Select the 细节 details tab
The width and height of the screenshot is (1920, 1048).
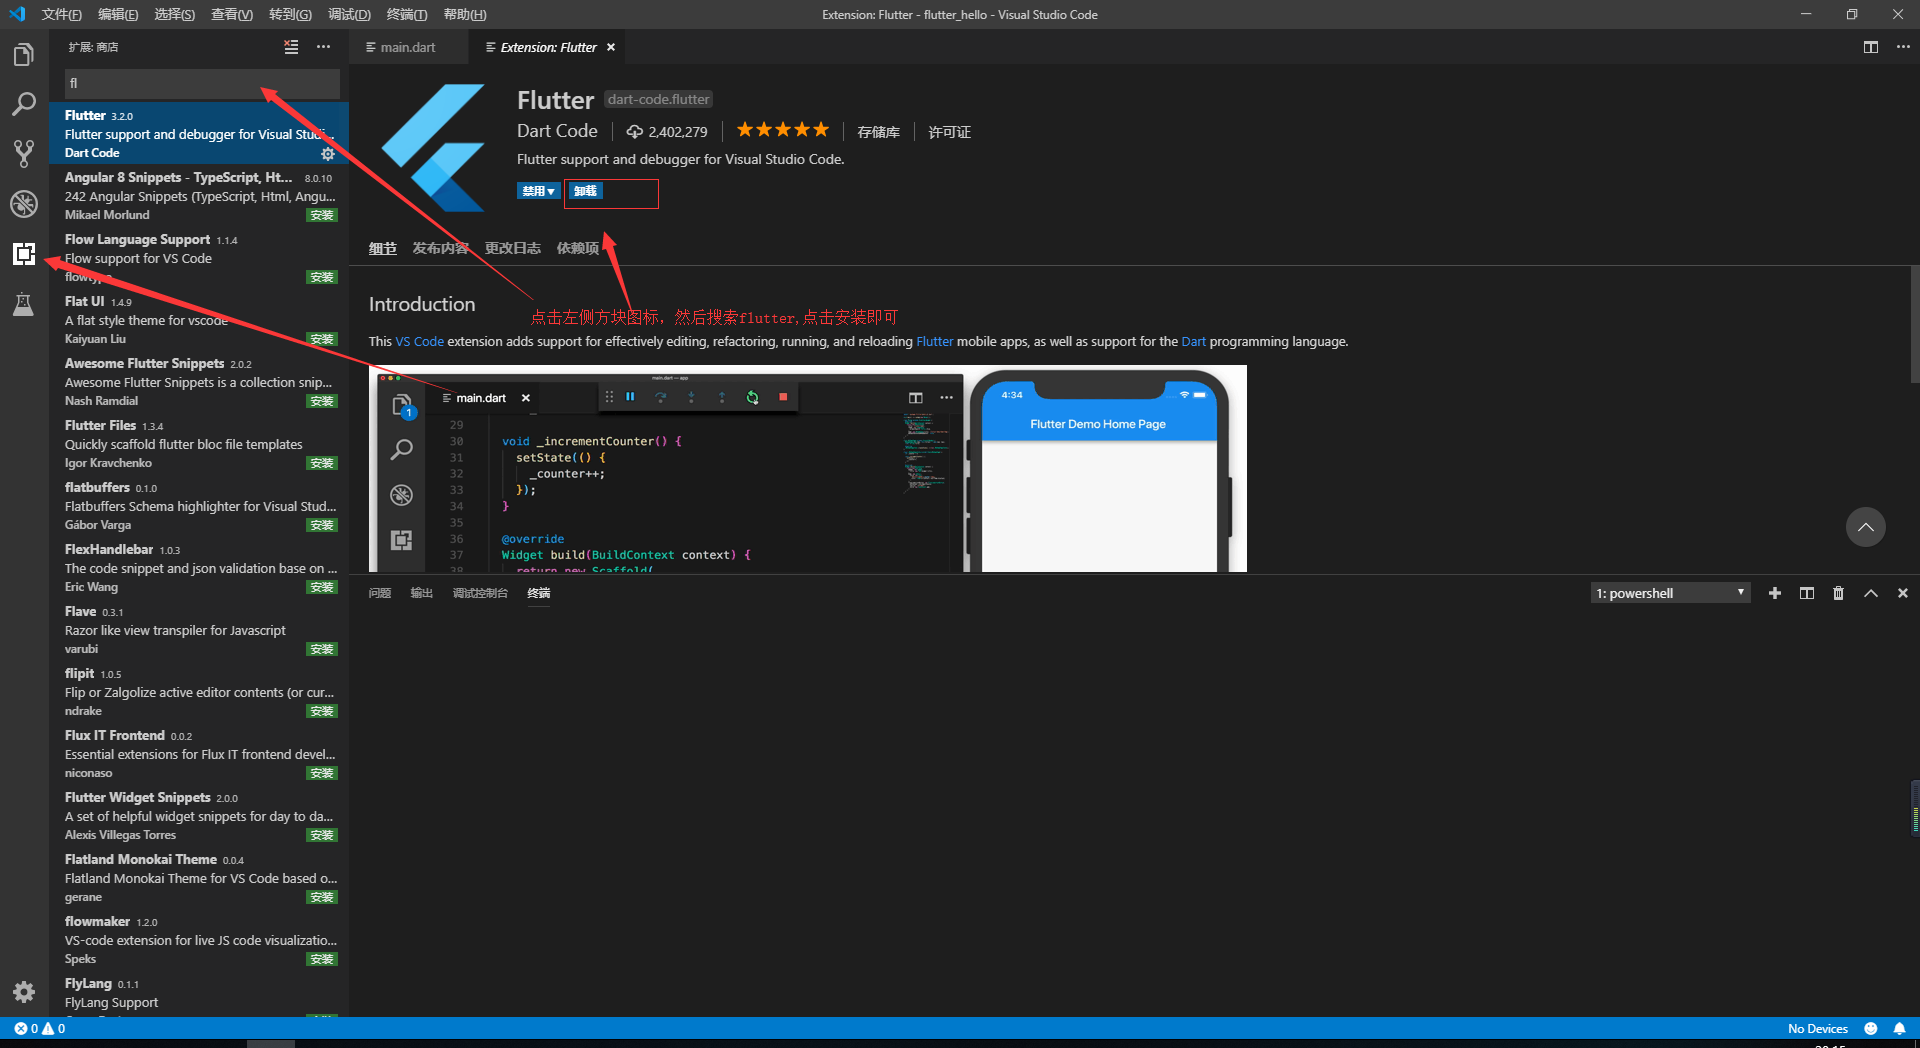[383, 248]
